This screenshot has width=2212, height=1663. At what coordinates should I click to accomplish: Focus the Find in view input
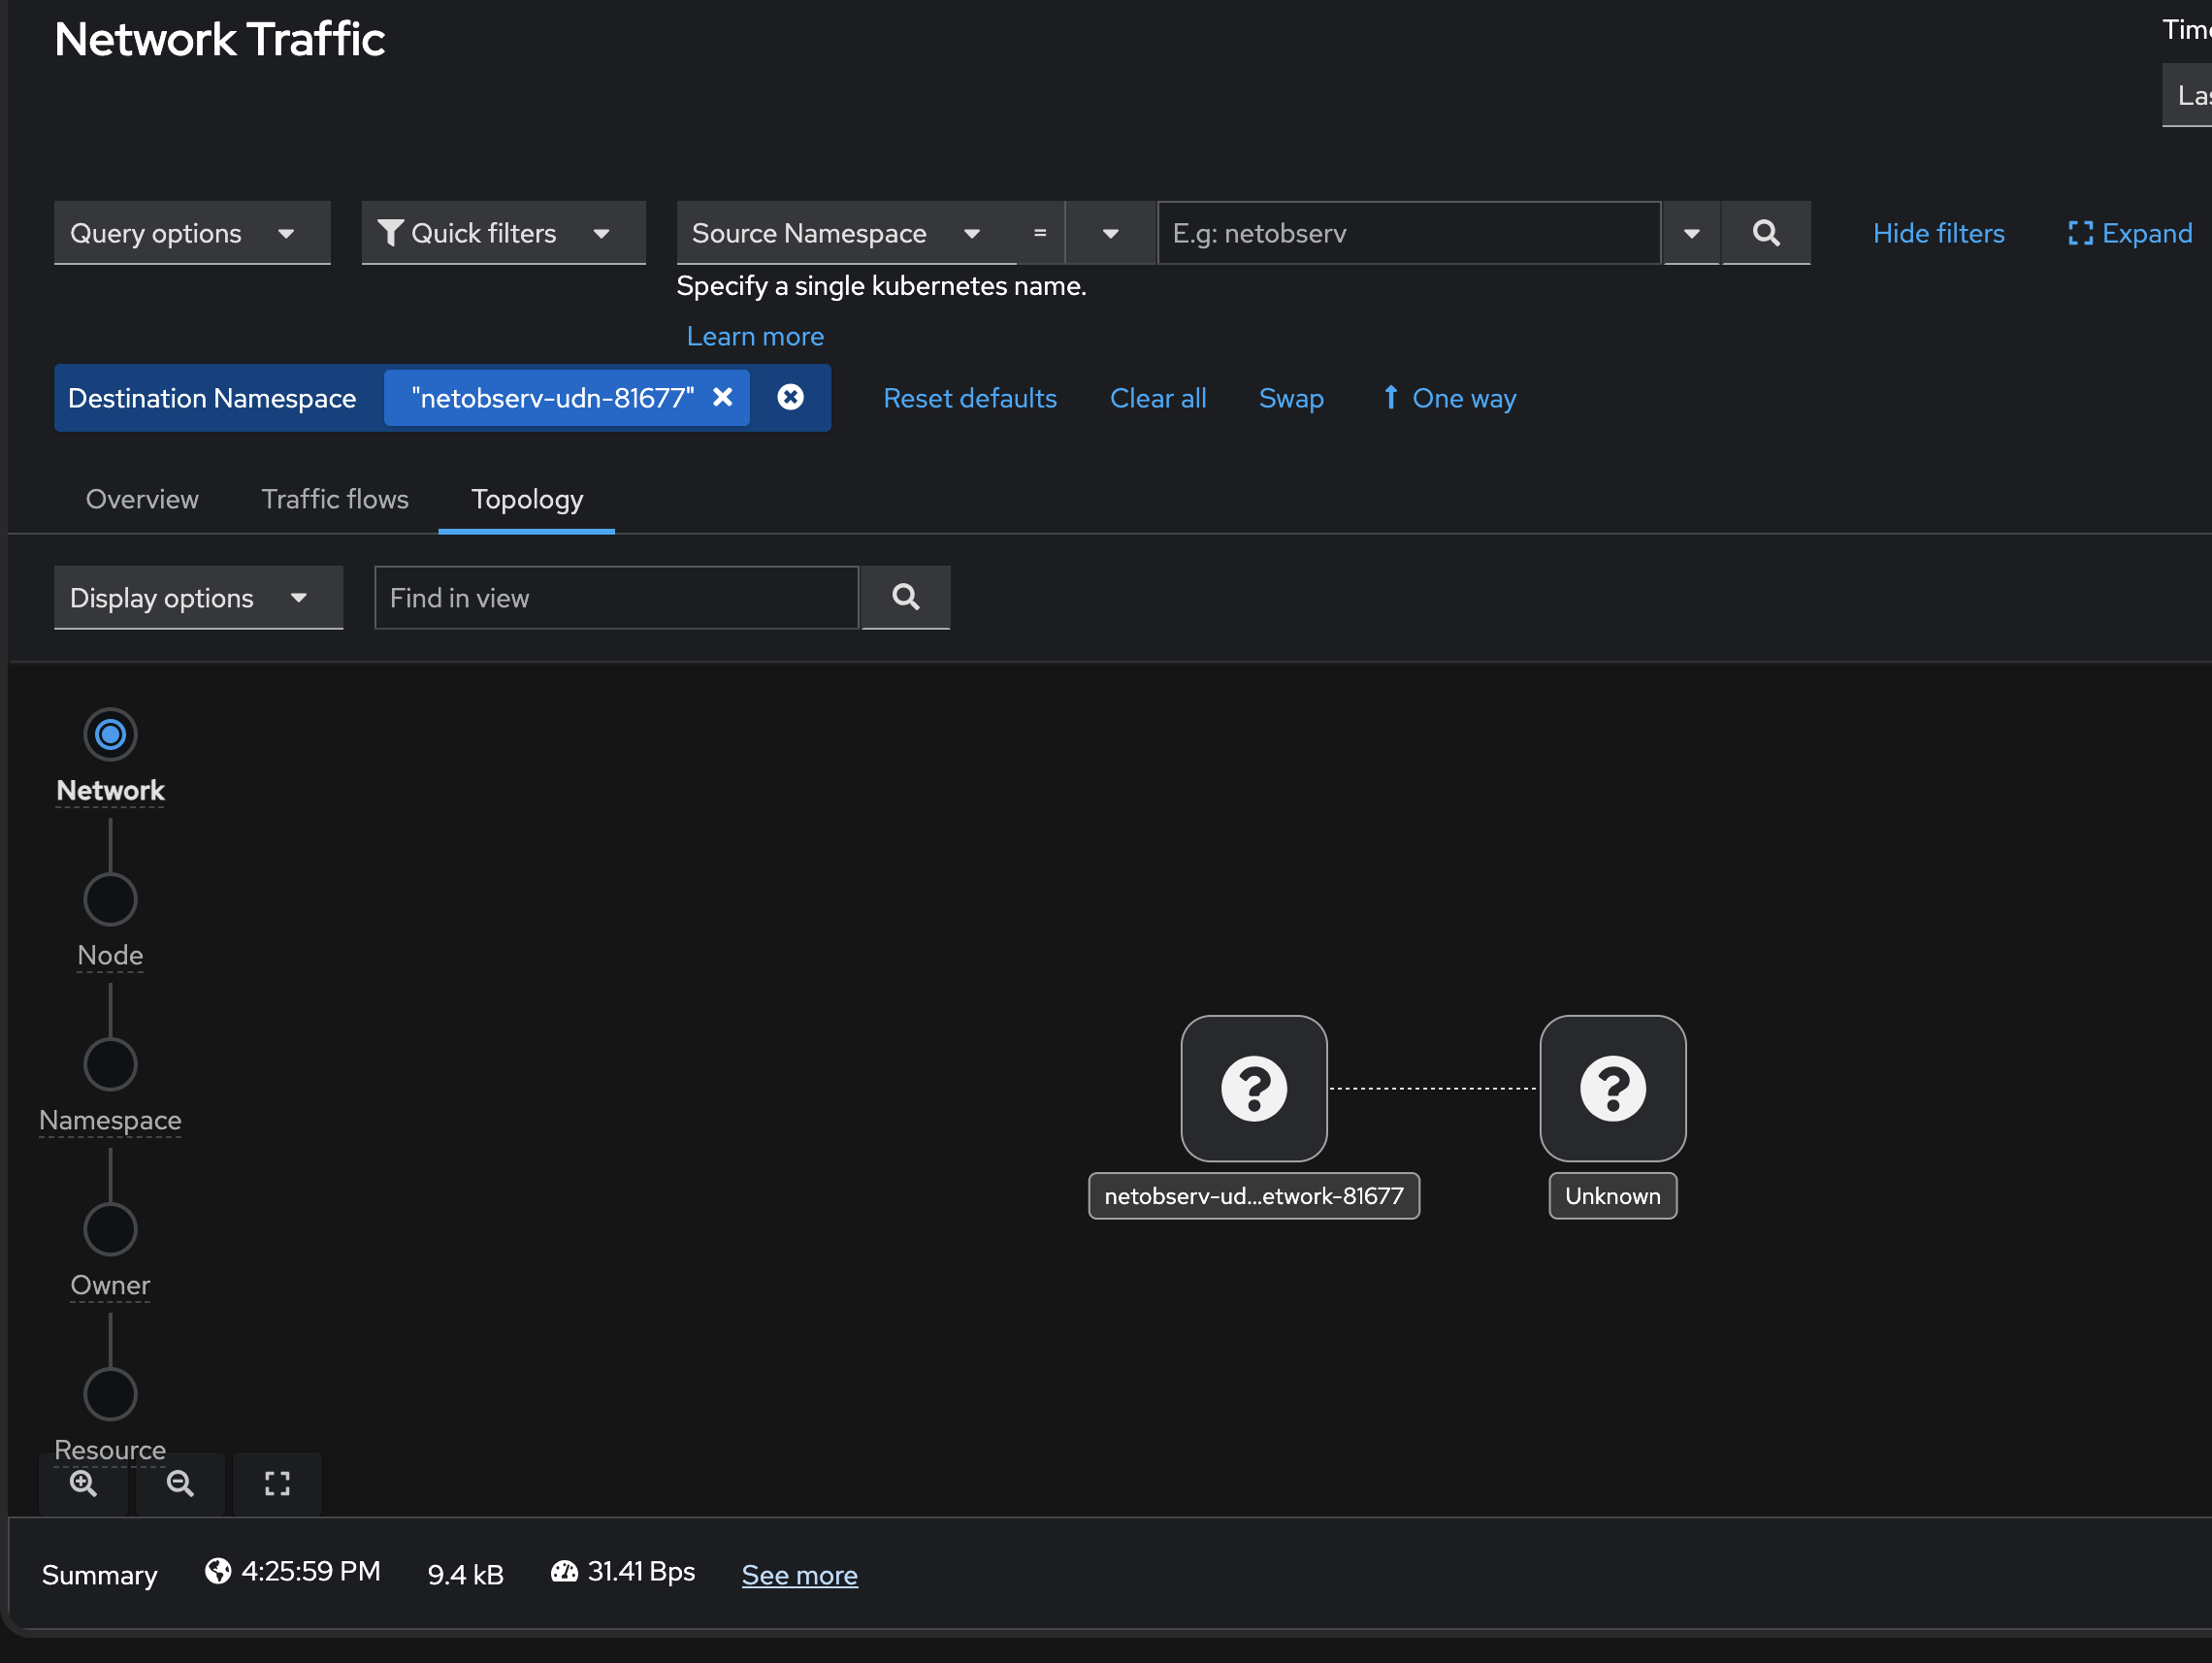tap(615, 598)
